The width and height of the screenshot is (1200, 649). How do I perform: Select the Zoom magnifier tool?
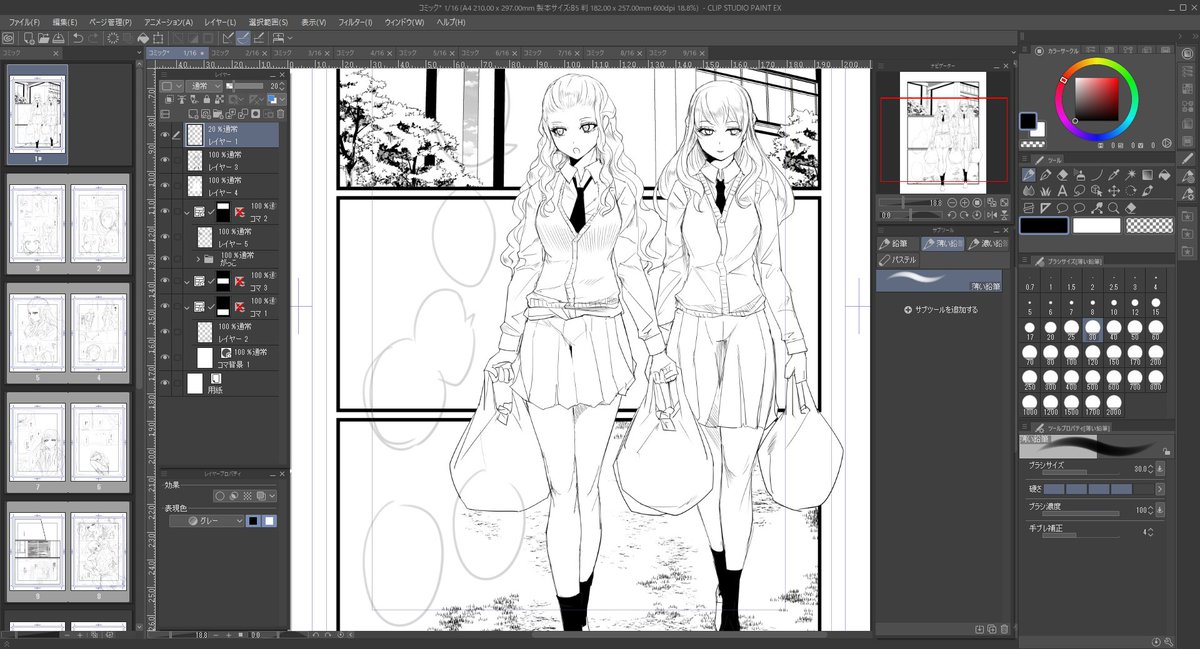click(1113, 209)
